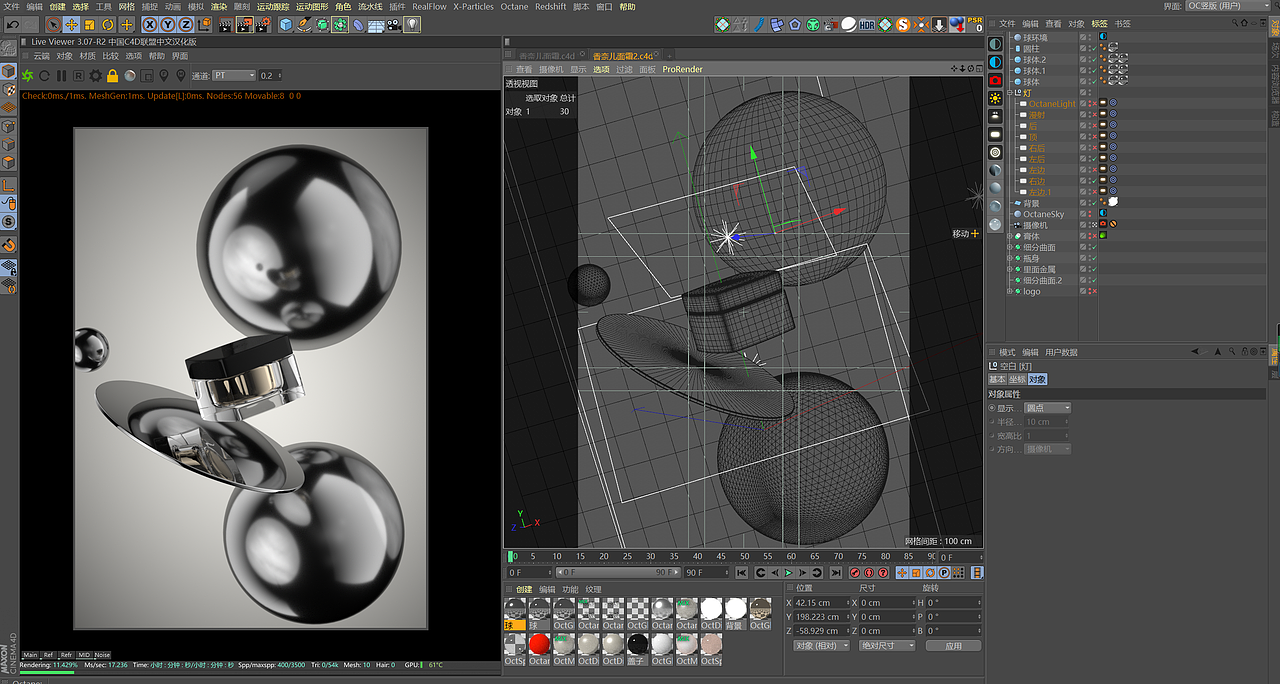Add a light object from toolbar
1280x684 pixels.
tap(411, 25)
